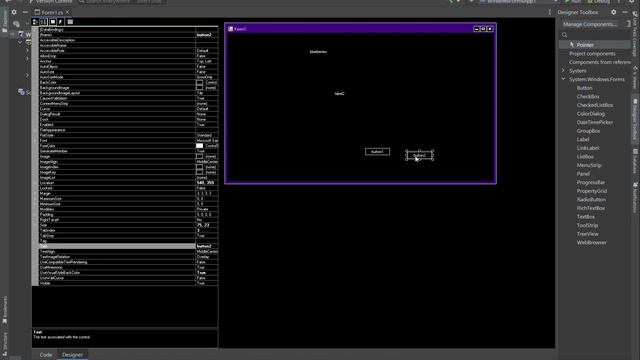Image resolution: width=640 pixels, height=360 pixels.
Task: Click the Alphabetical sort icon in Properties toolbar
Action: [44, 22]
